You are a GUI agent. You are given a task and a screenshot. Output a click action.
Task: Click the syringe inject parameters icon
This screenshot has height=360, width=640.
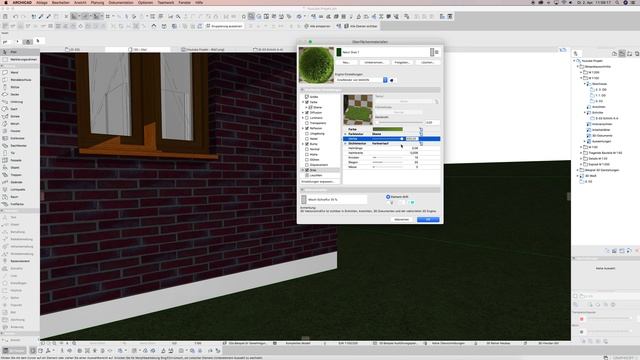tap(49, 16)
